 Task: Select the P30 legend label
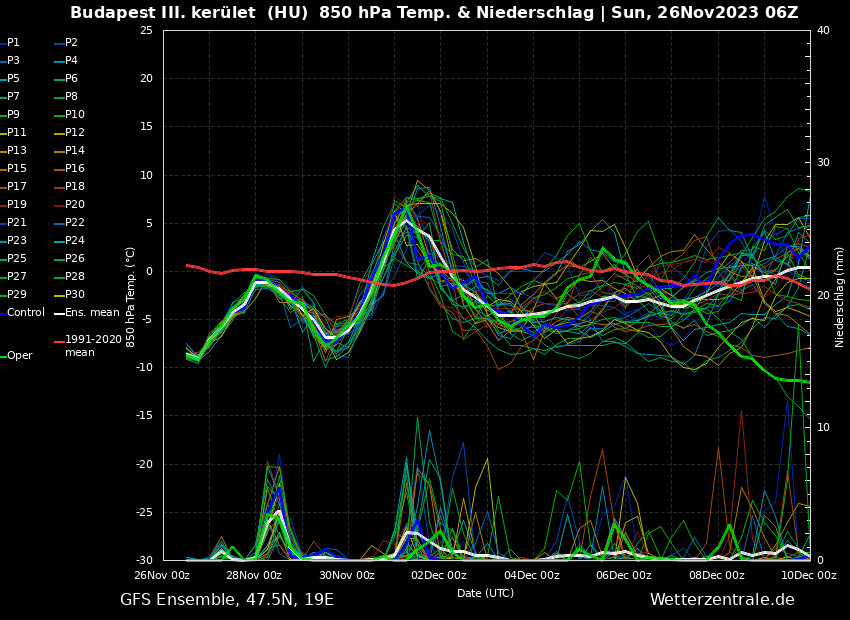[x=75, y=295]
